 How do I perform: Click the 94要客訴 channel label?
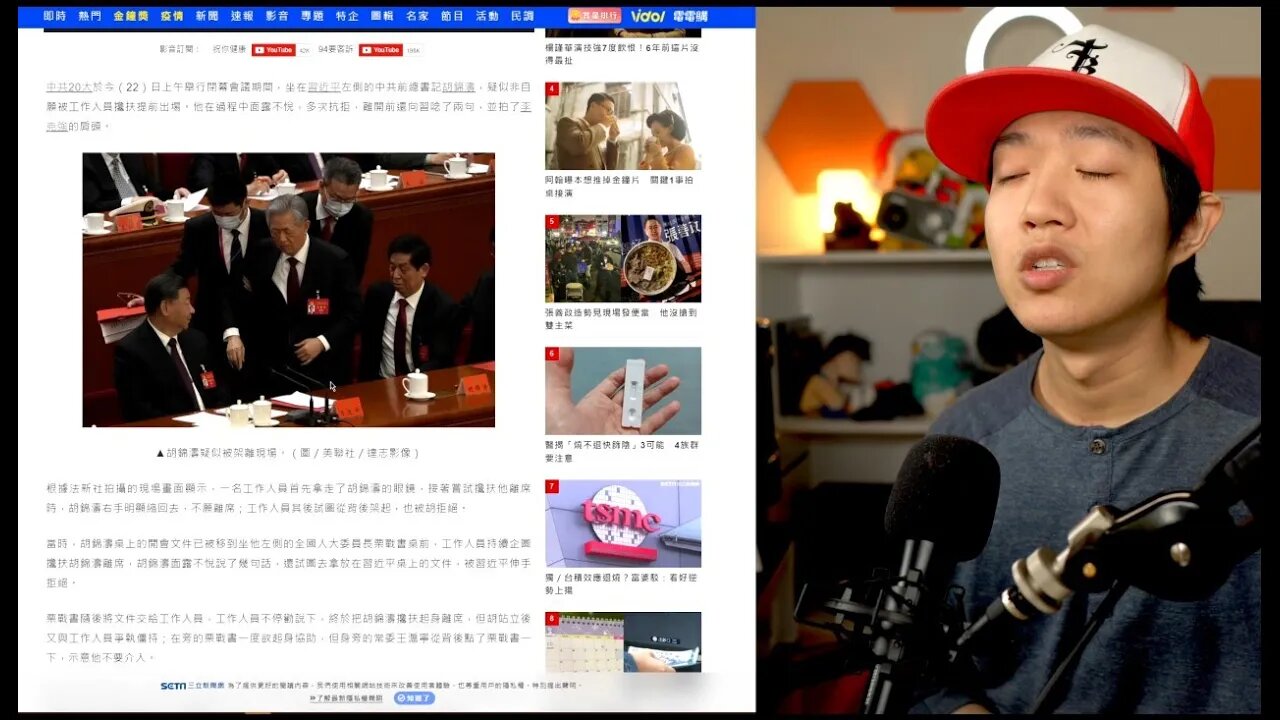(x=336, y=49)
